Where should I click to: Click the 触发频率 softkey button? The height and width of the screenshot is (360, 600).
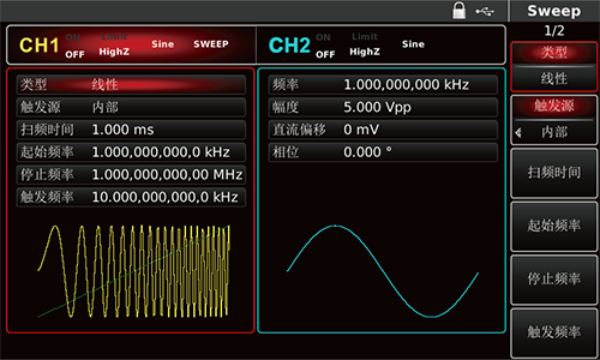[x=554, y=332]
